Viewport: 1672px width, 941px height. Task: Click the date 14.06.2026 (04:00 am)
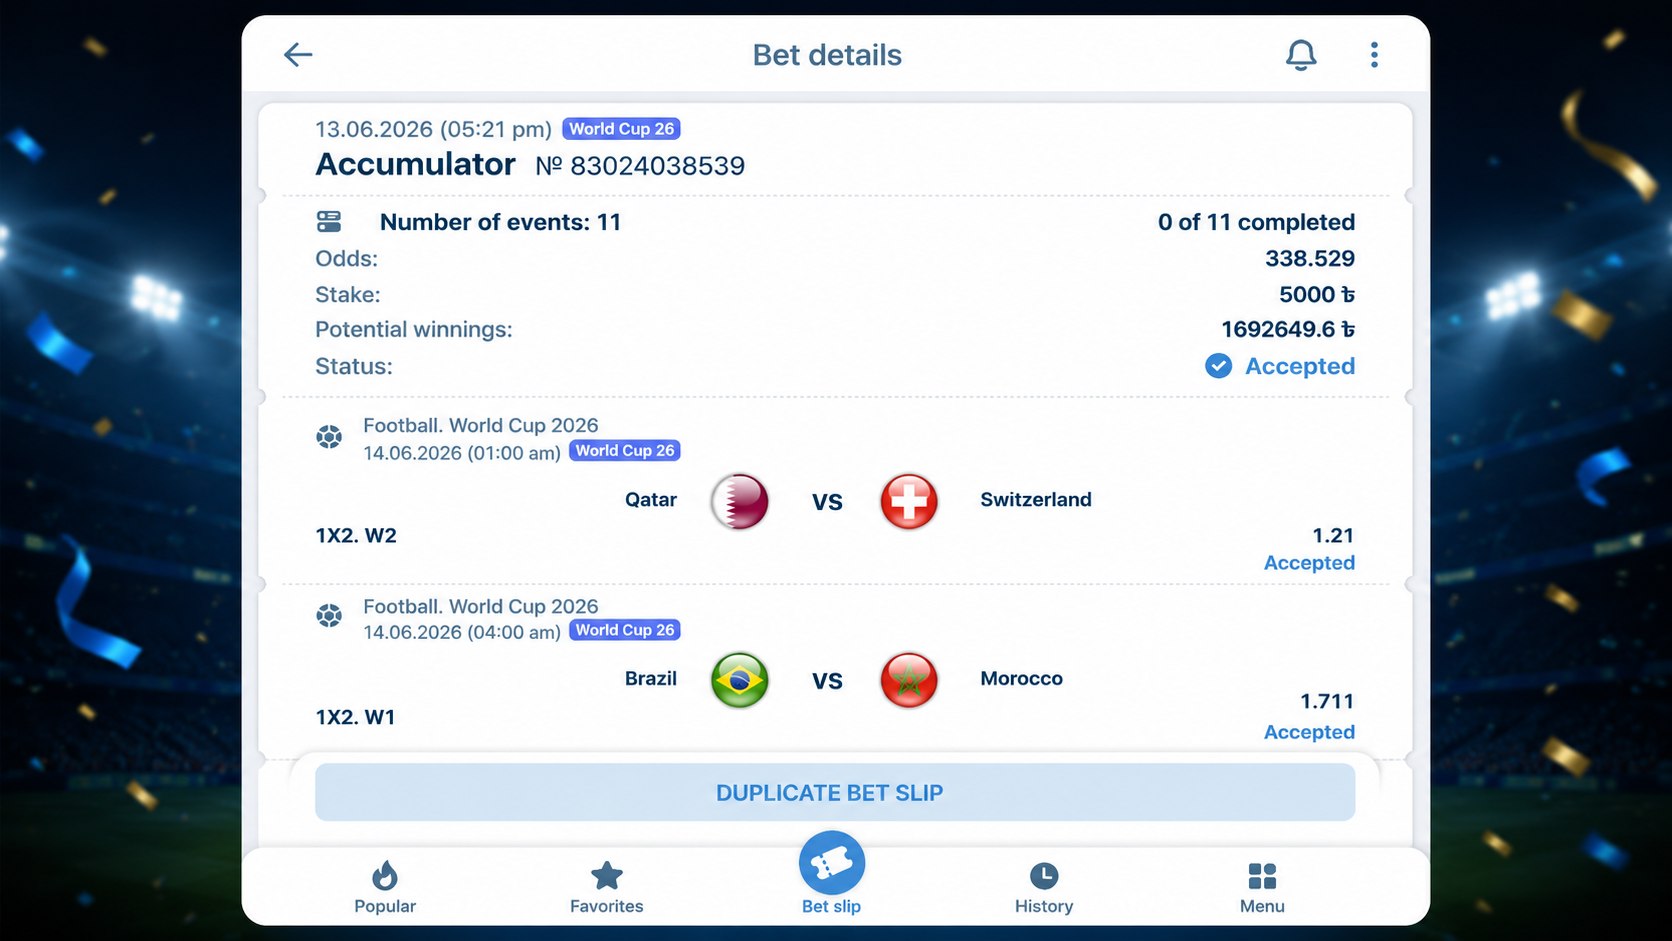(x=462, y=632)
